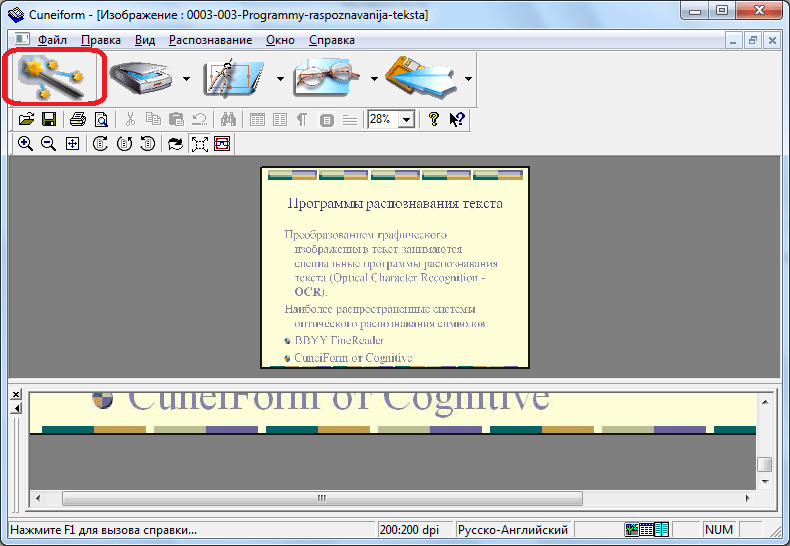Open the Справка menu
Image resolution: width=790 pixels, height=546 pixels.
coord(332,40)
